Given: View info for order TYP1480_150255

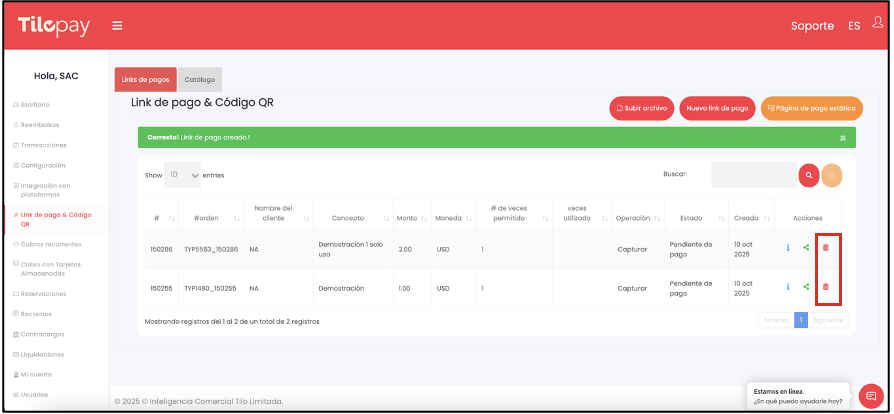Looking at the screenshot, I should coord(788,287).
